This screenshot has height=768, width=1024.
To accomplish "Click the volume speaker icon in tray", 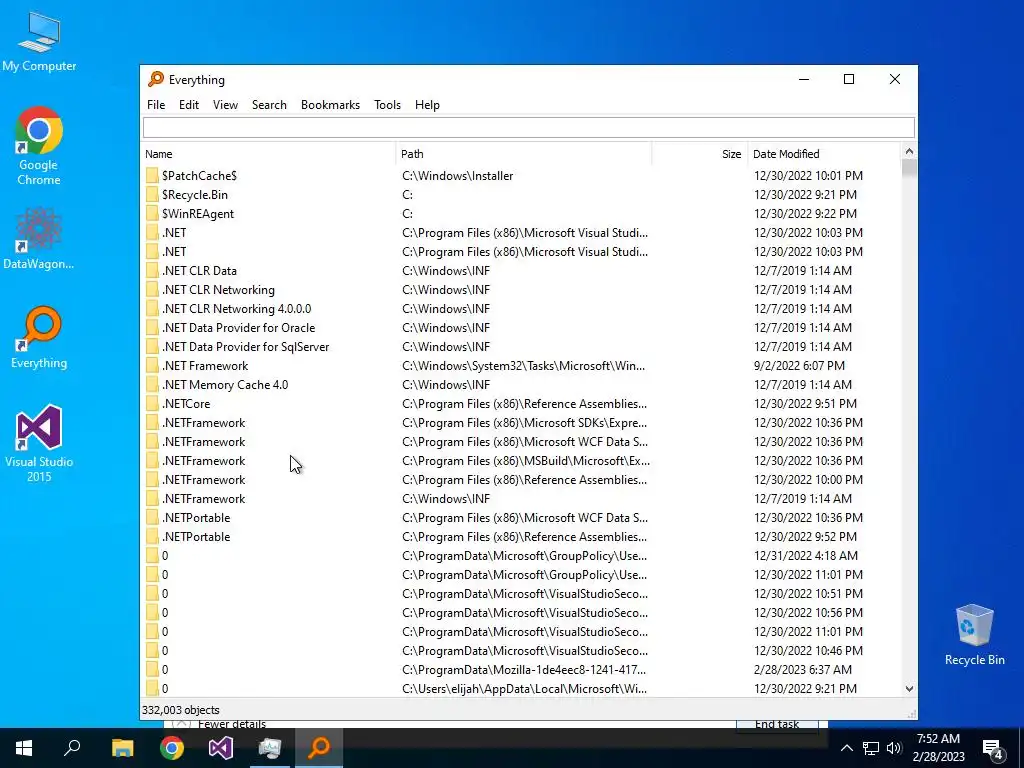I will point(894,748).
